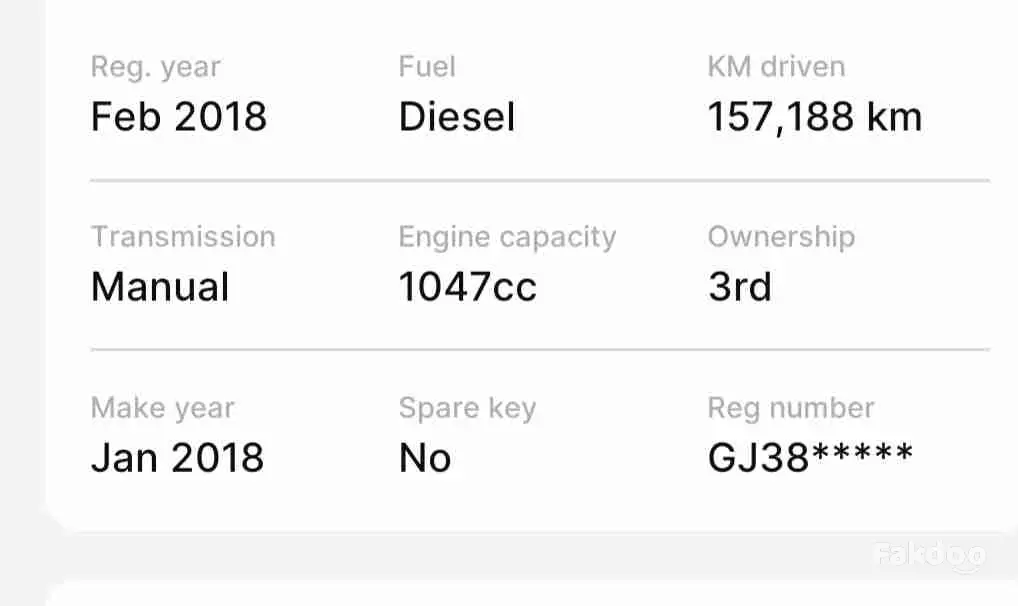Viewport: 1018px width, 606px height.
Task: Select the 3rd ownership value
Action: (x=739, y=286)
